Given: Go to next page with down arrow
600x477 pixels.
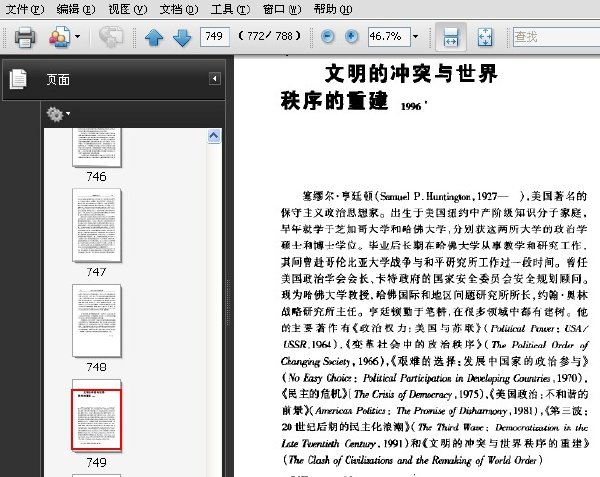Looking at the screenshot, I should click(182, 37).
